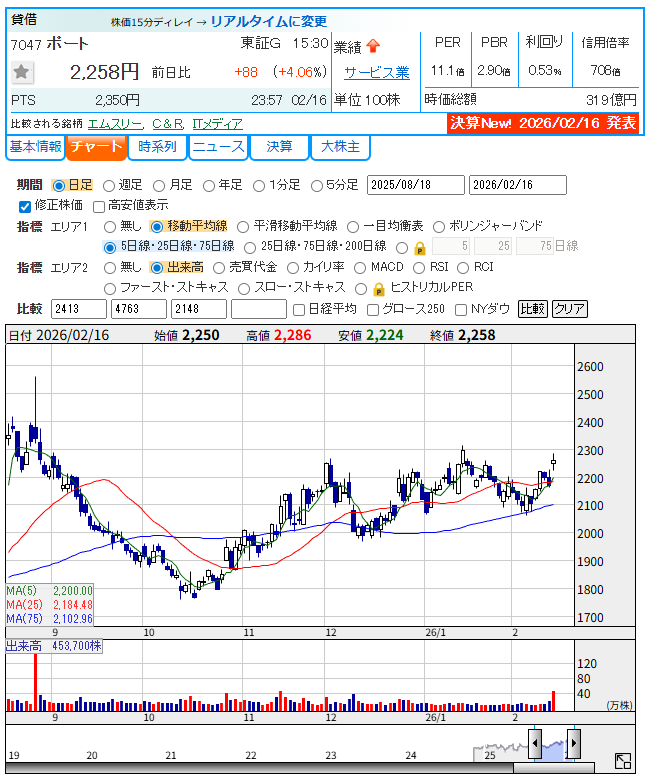The height and width of the screenshot is (775, 650).
Task: Toggle the 修正株価 checkbox
Action: (25, 206)
